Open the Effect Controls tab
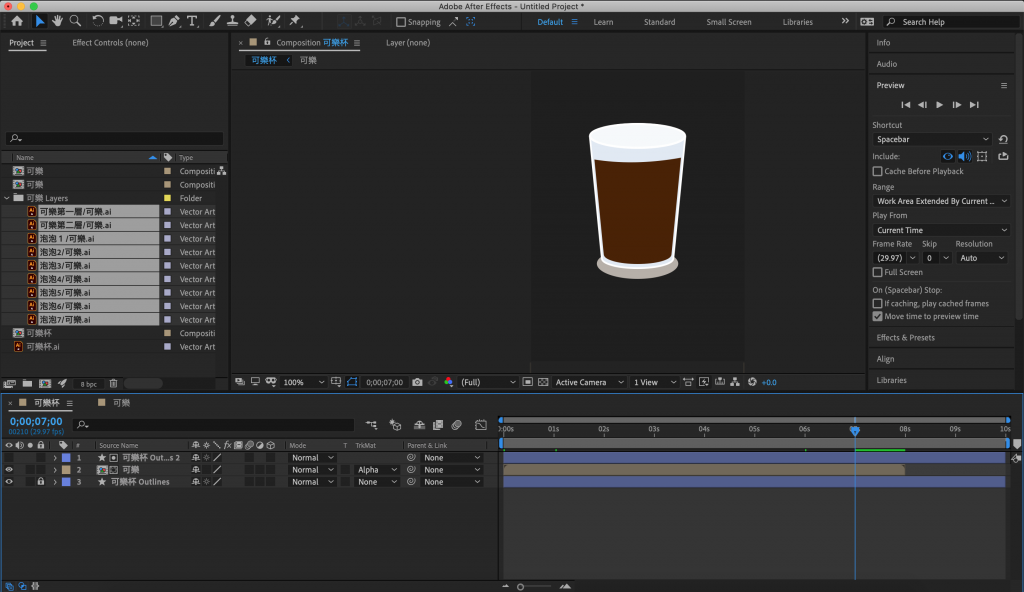Viewport: 1024px width, 592px height. click(110, 43)
